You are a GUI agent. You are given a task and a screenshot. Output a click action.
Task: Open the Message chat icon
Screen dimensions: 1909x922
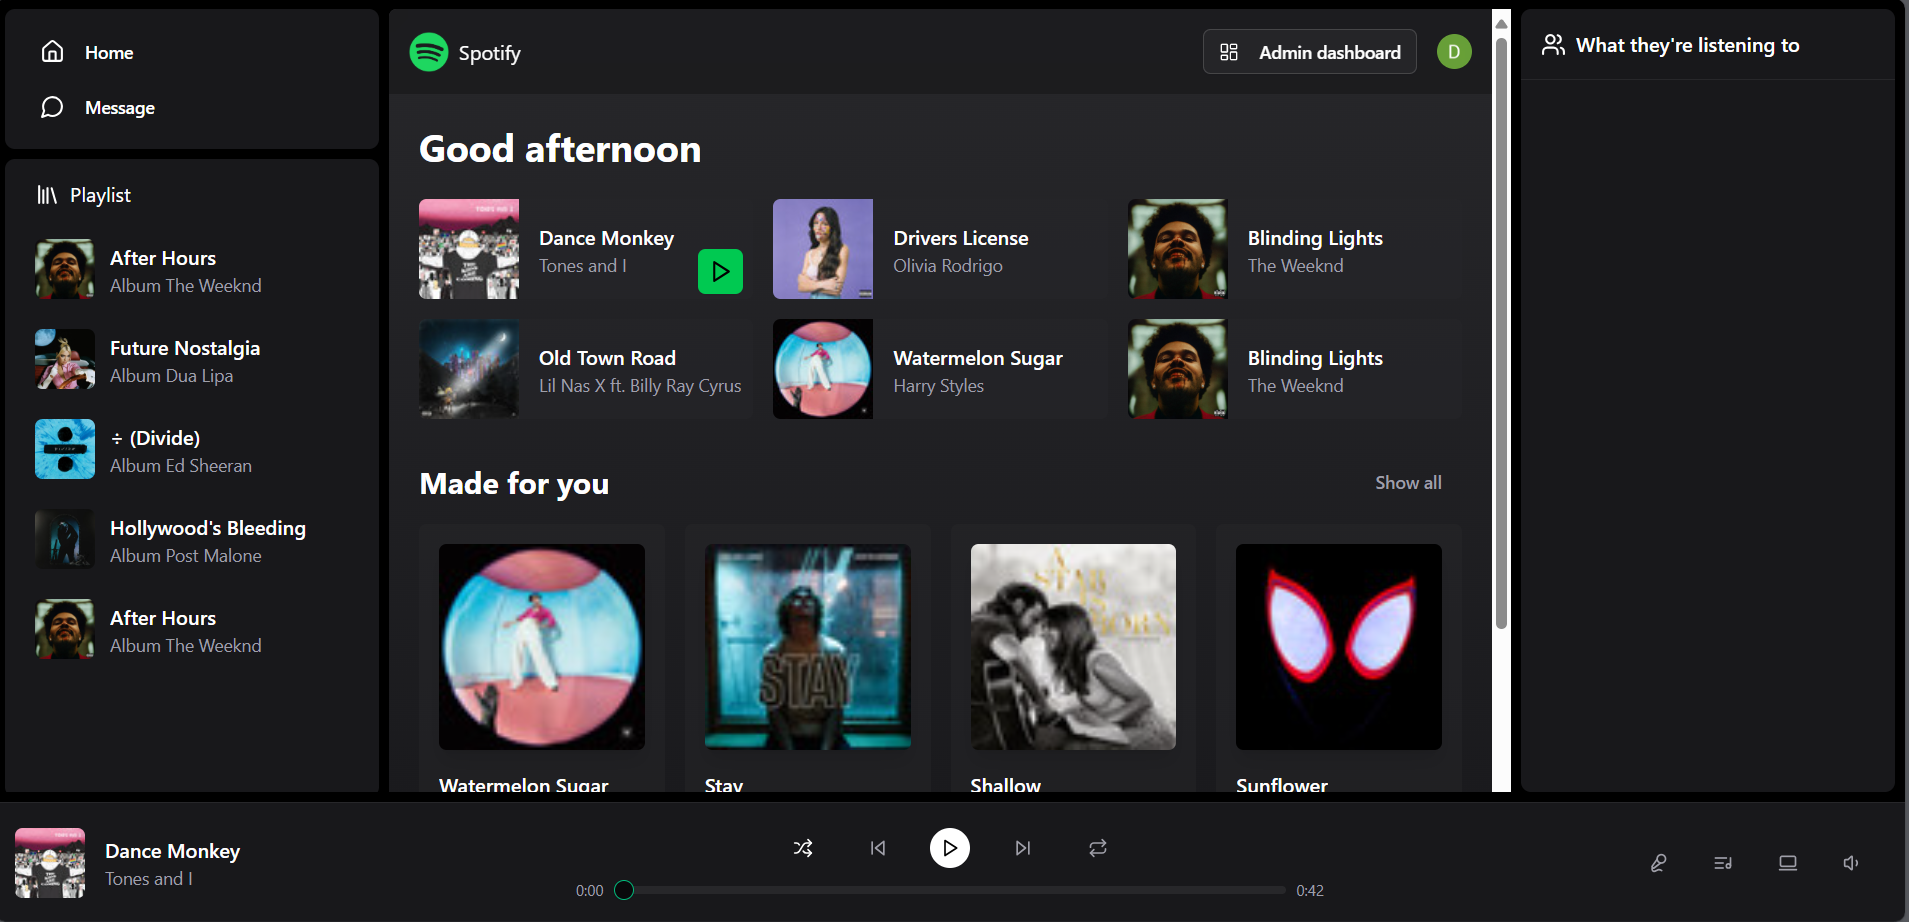(52, 107)
